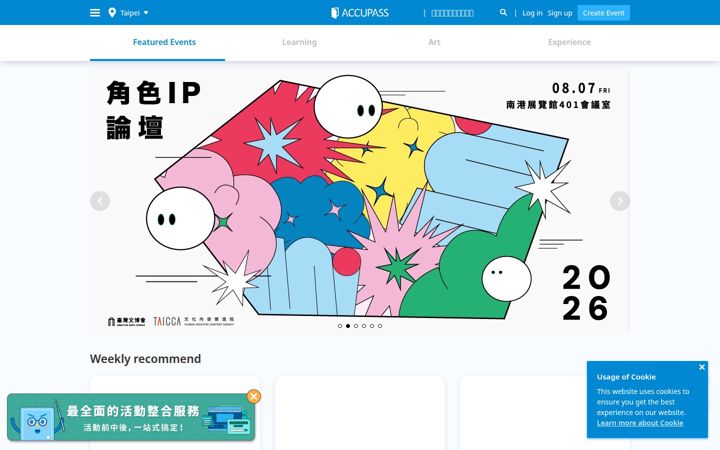Switch to the Learning tab
Image resolution: width=720 pixels, height=450 pixels.
(299, 42)
